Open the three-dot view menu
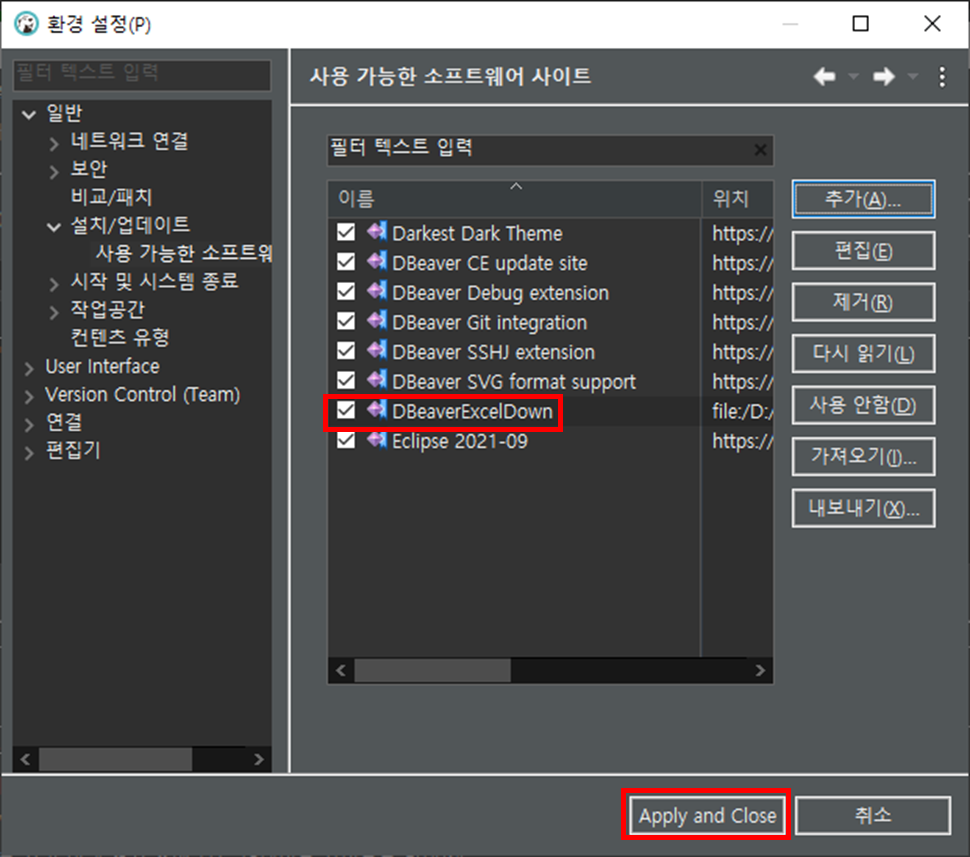The height and width of the screenshot is (857, 970). click(x=942, y=77)
